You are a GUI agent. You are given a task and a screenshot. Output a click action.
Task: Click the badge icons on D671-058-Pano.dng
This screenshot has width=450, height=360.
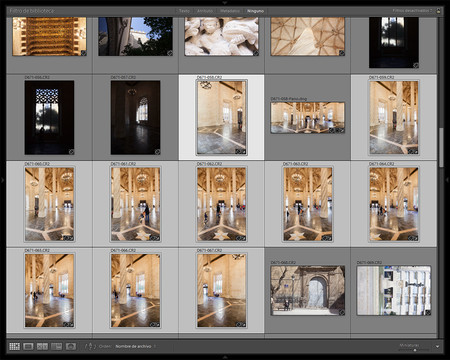pyautogui.click(x=336, y=130)
